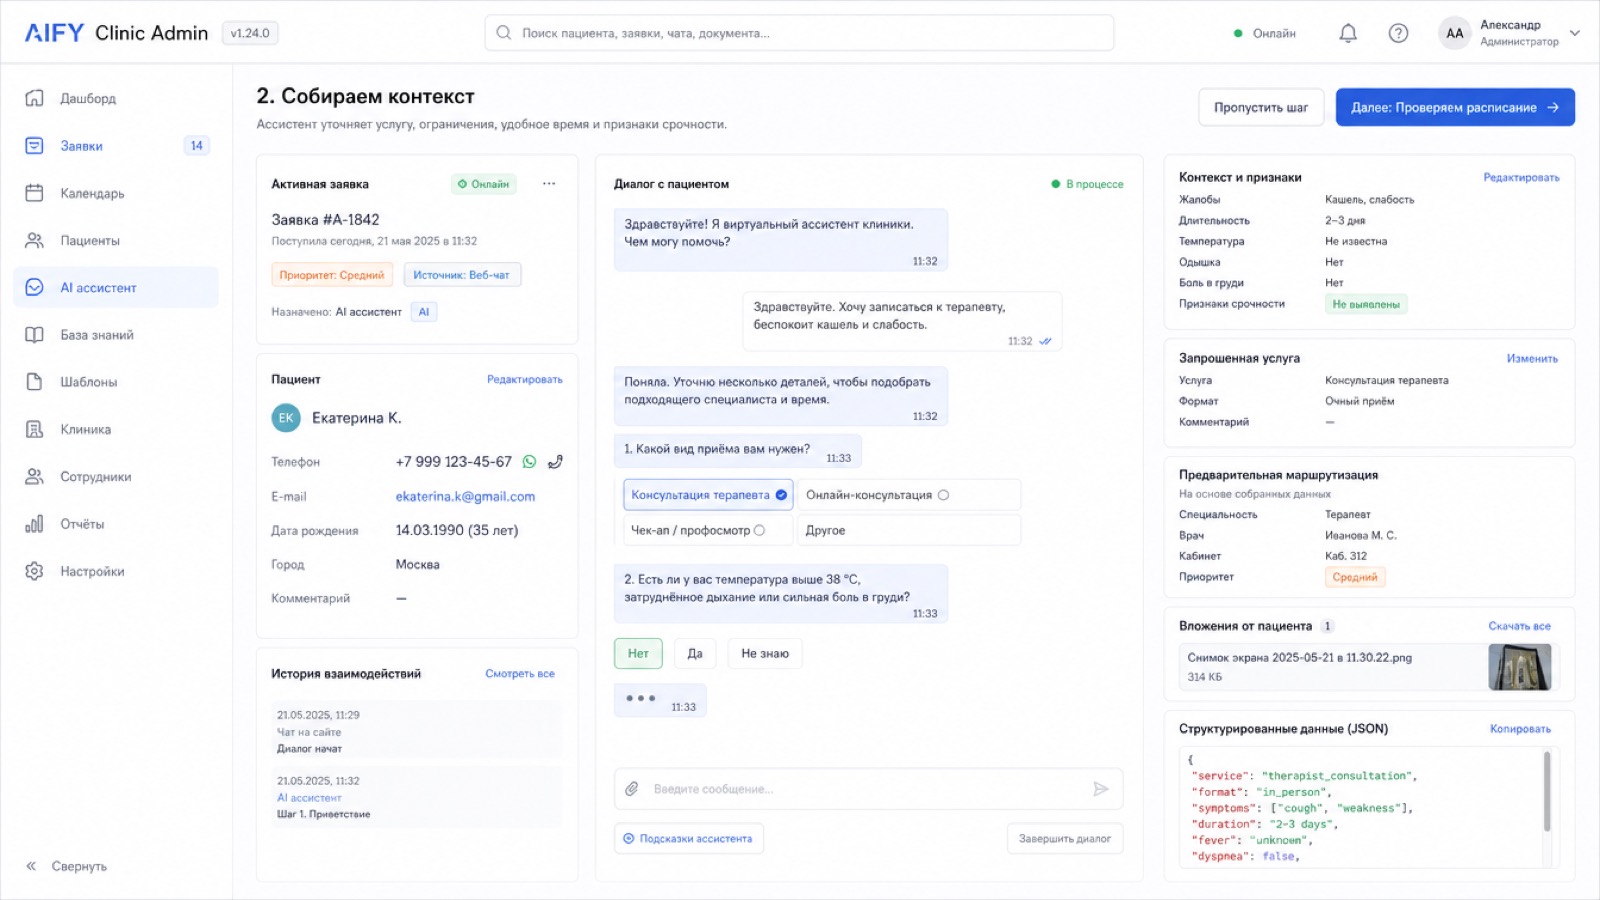
Task: Click the Настройки gear icon
Action: [34, 571]
